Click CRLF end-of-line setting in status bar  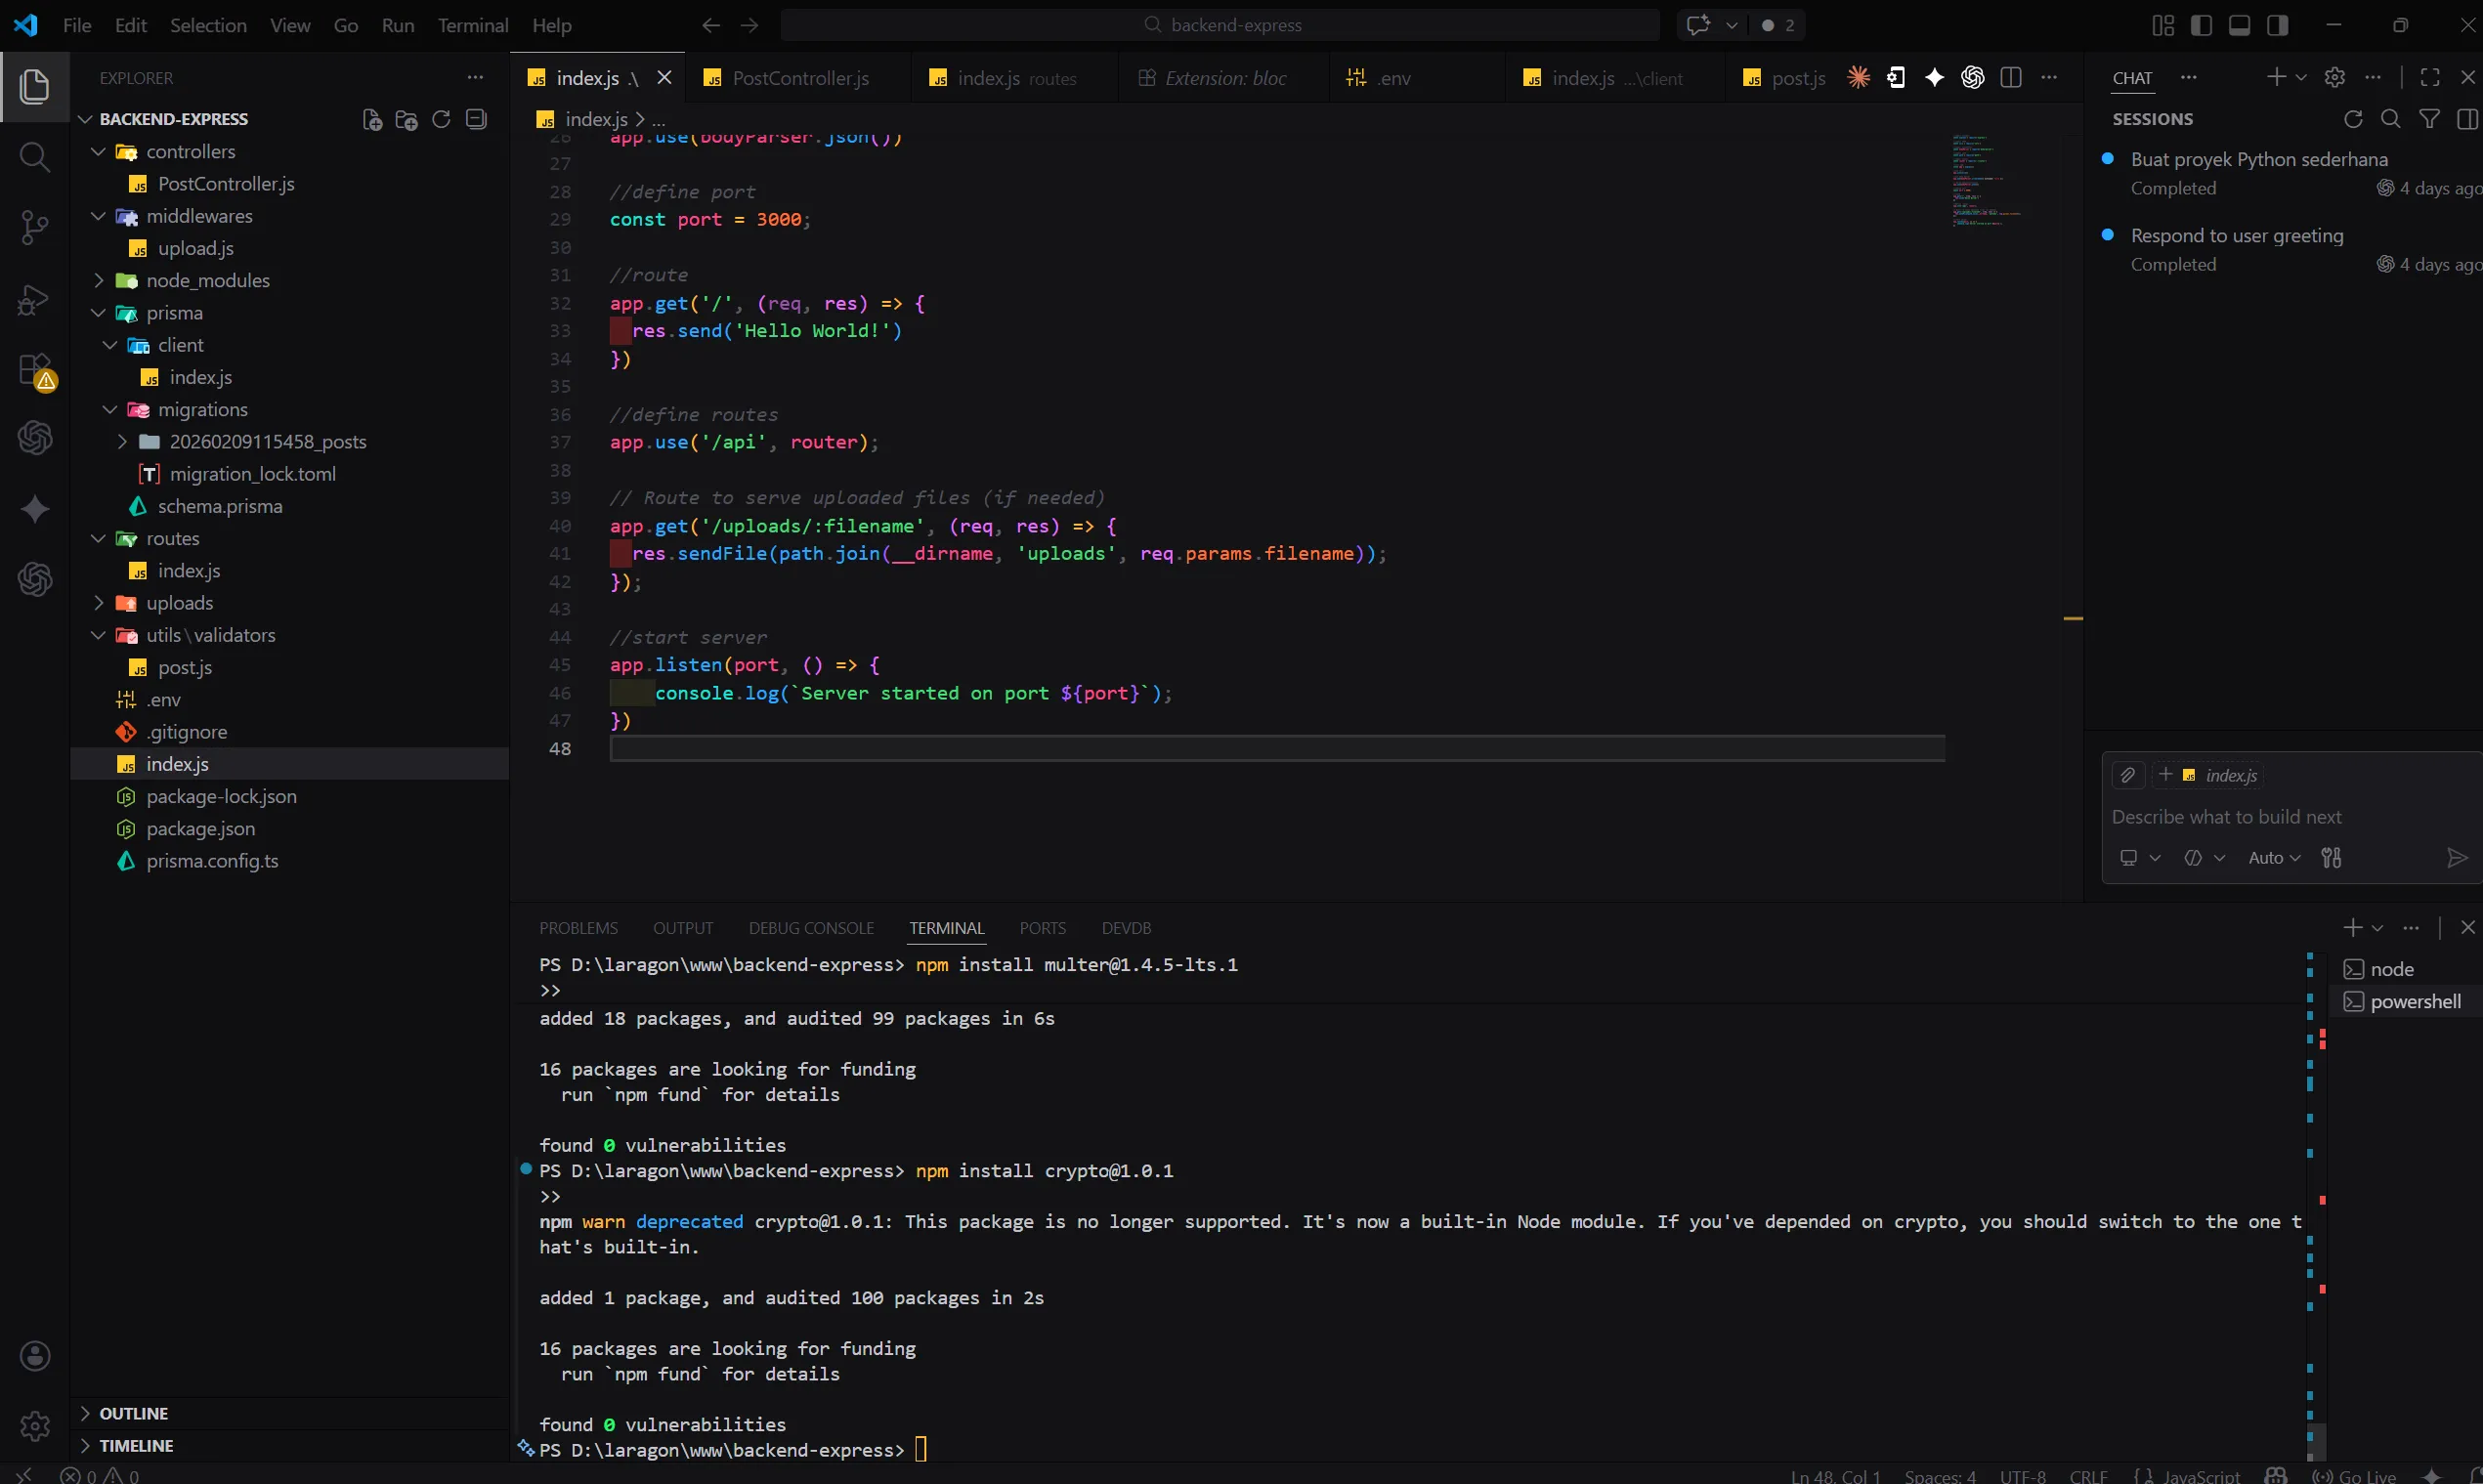click(x=2088, y=1476)
